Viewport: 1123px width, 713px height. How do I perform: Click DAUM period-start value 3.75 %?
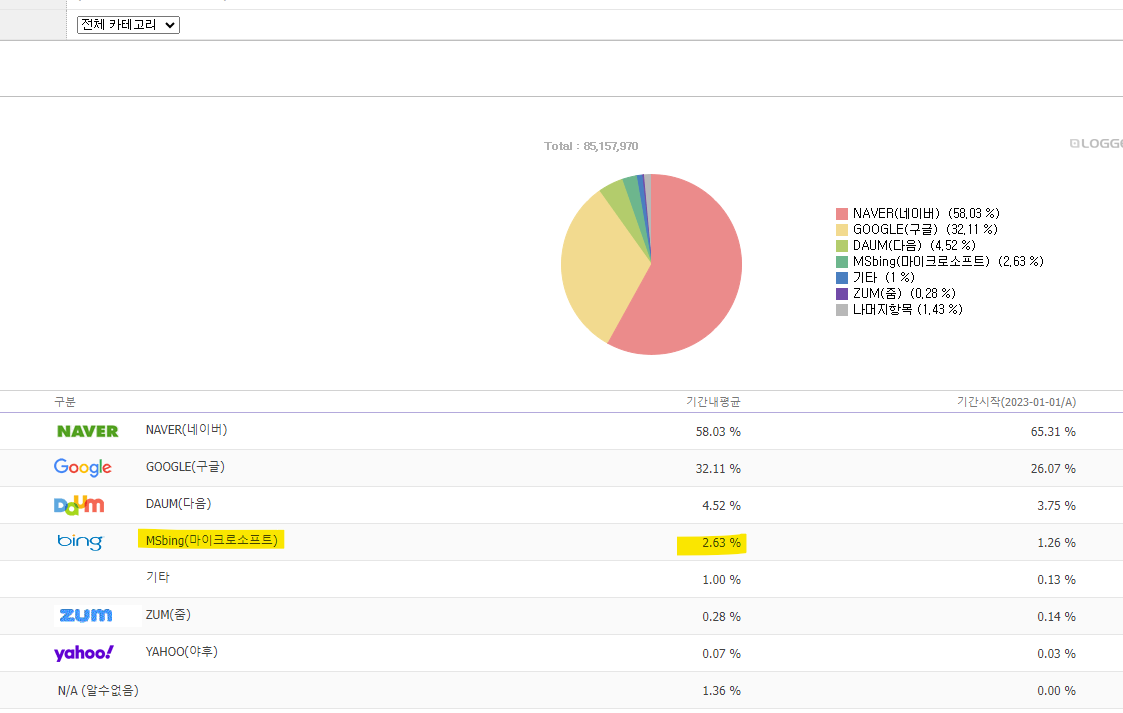click(1056, 506)
